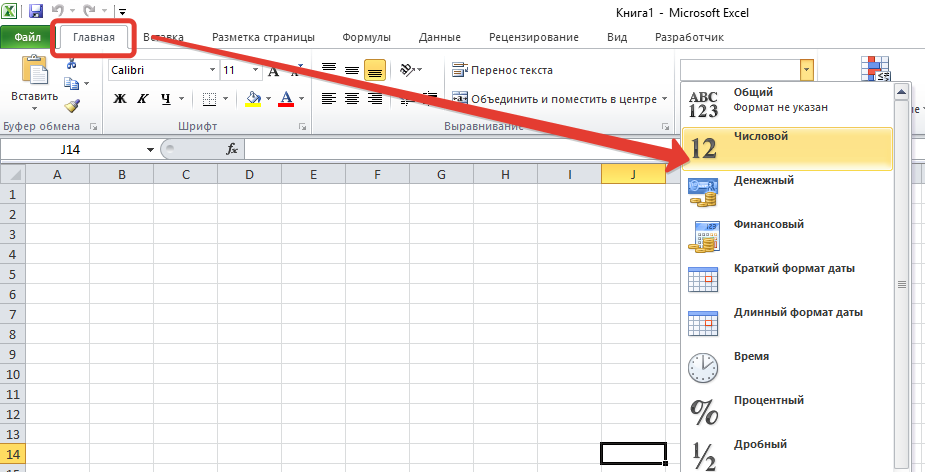
Task: Click the format list scrollbar thumb
Action: (901, 284)
